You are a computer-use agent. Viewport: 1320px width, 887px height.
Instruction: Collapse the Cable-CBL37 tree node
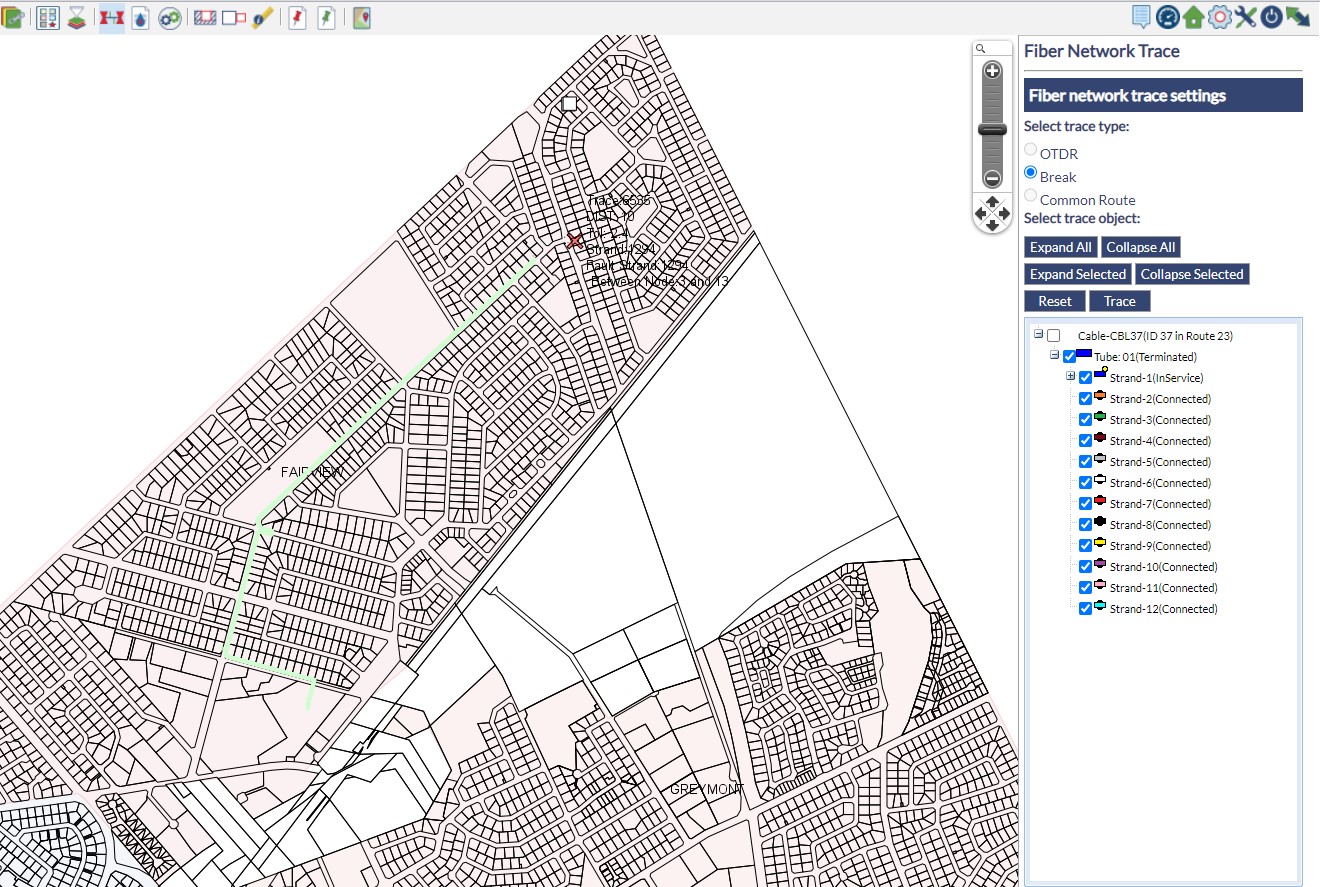click(x=1038, y=335)
